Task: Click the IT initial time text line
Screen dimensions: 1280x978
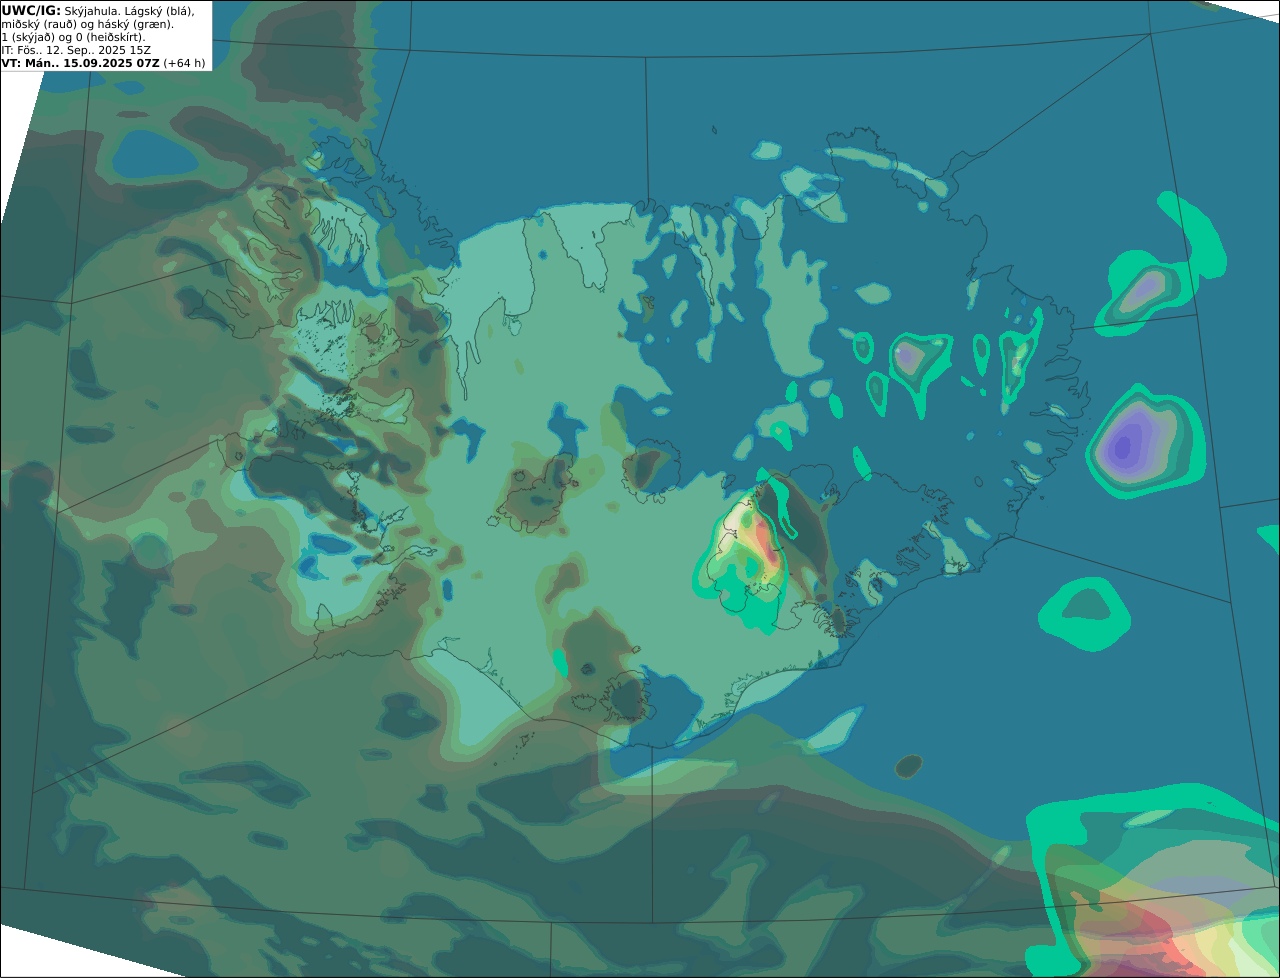Action: pyautogui.click(x=77, y=50)
